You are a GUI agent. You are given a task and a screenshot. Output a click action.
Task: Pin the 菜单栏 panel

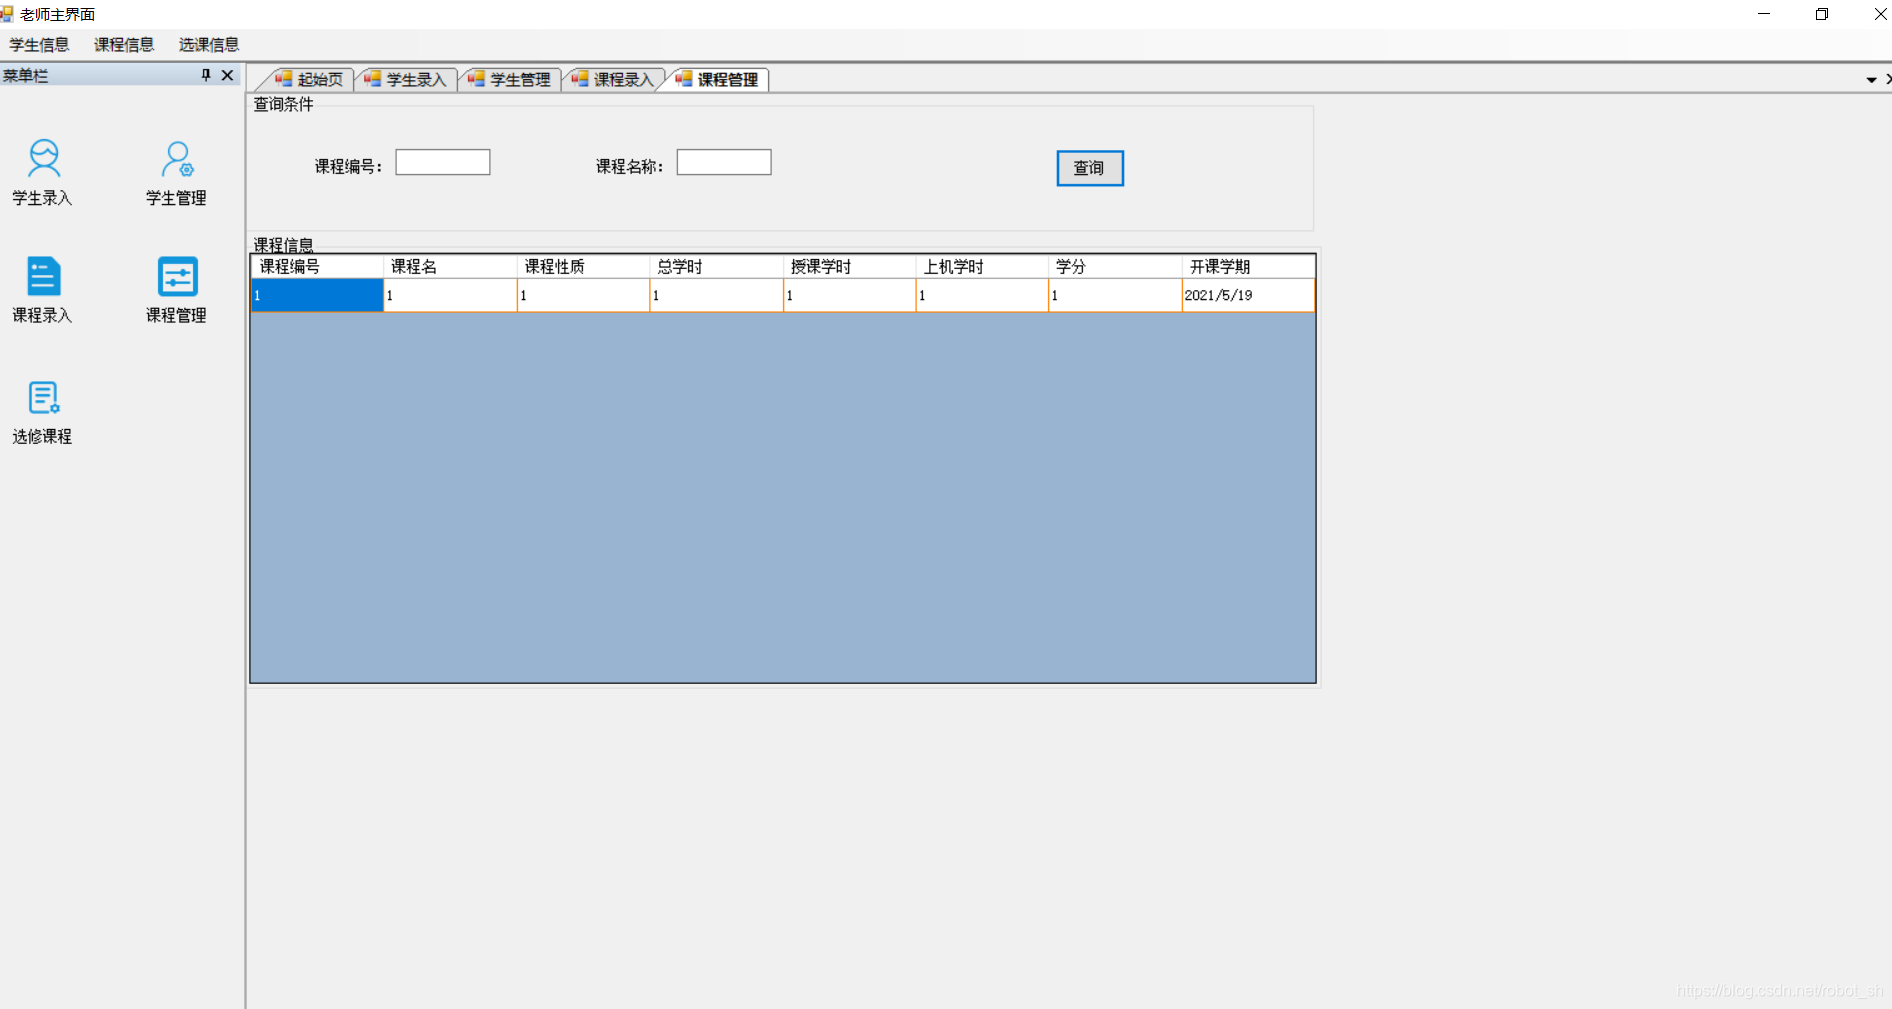point(206,75)
